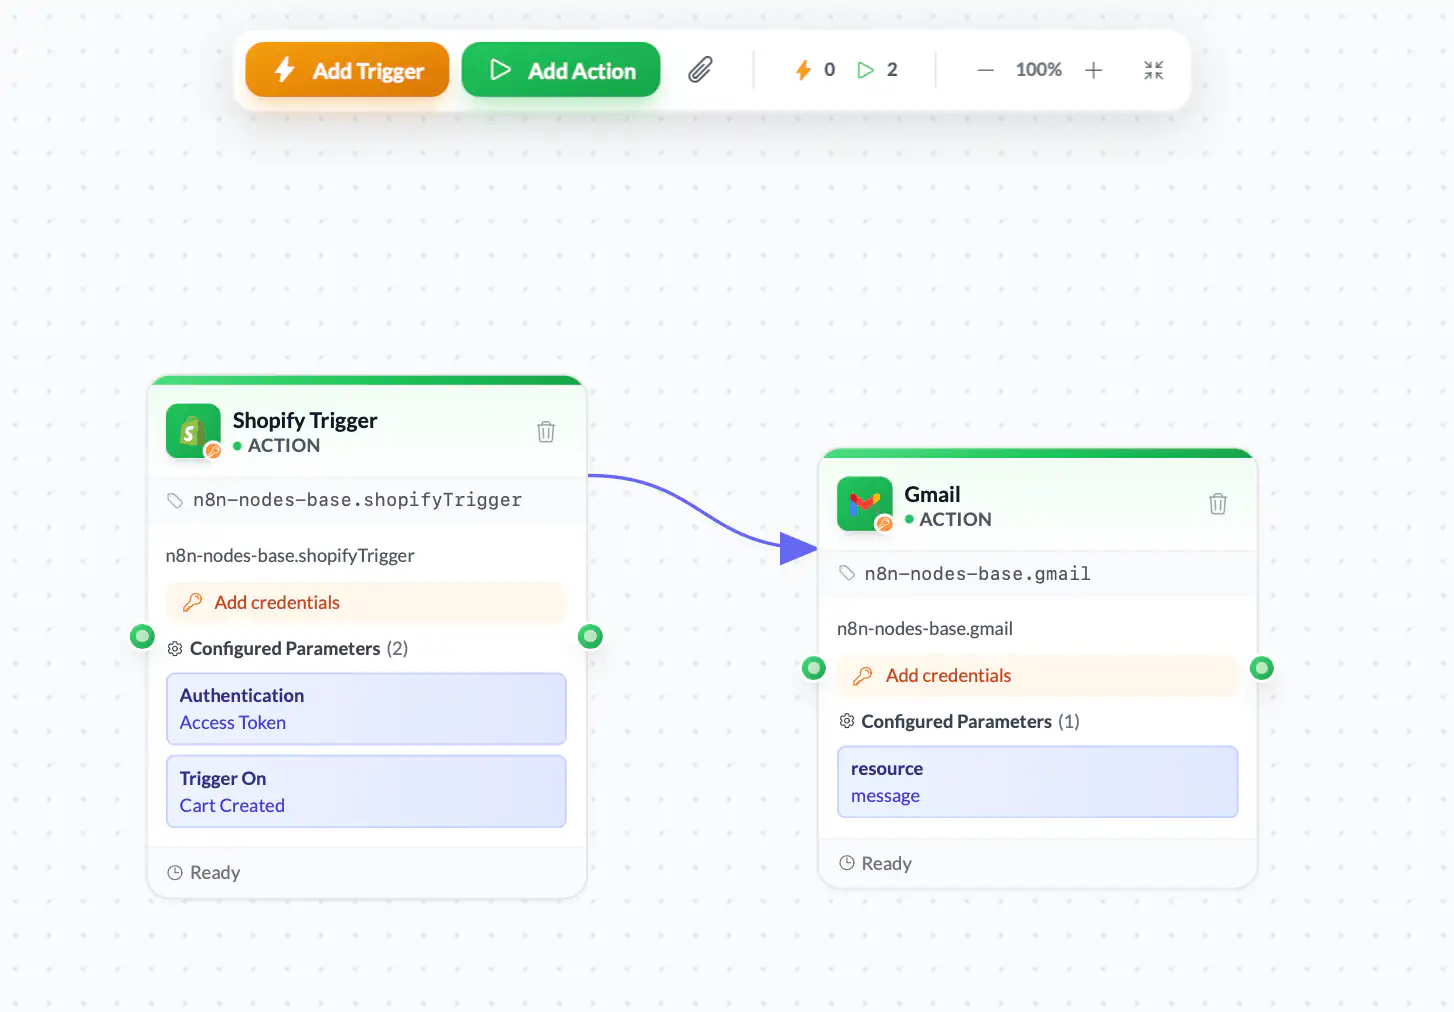Click the Shopify logo icon on the trigger node
This screenshot has width=1454, height=1012.
coord(193,431)
